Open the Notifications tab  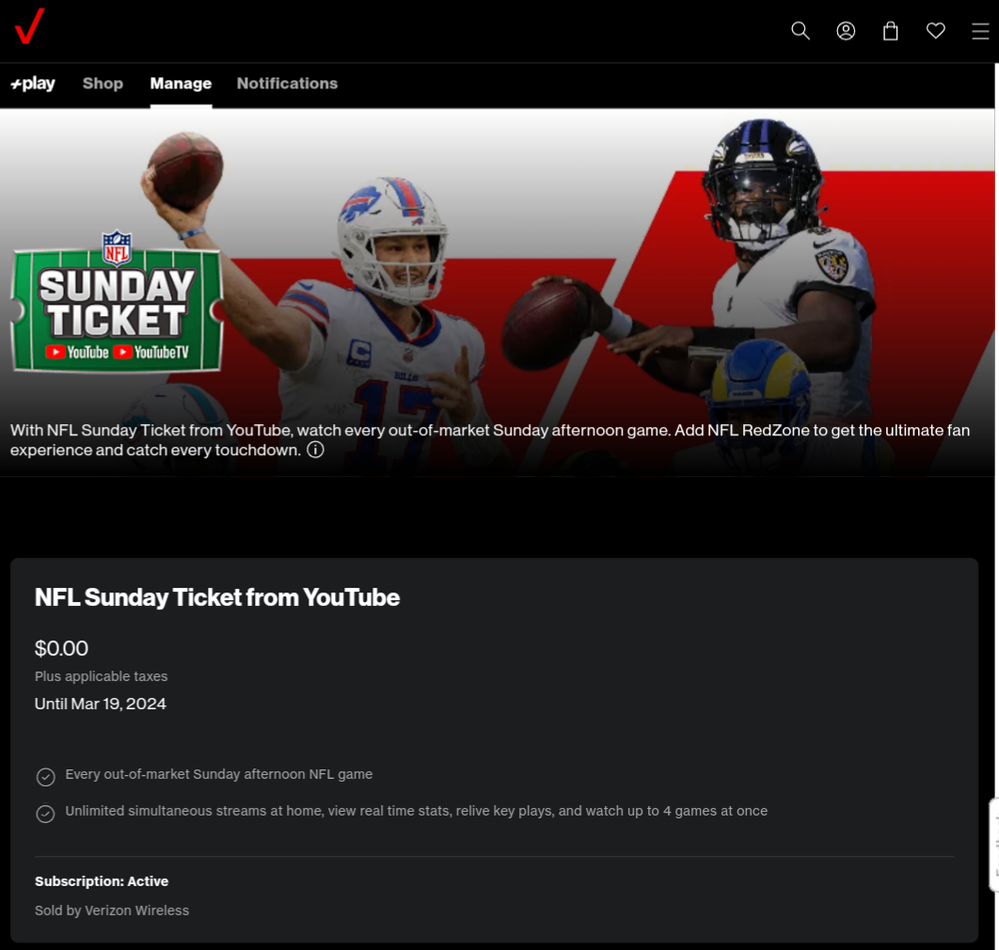pyautogui.click(x=287, y=83)
